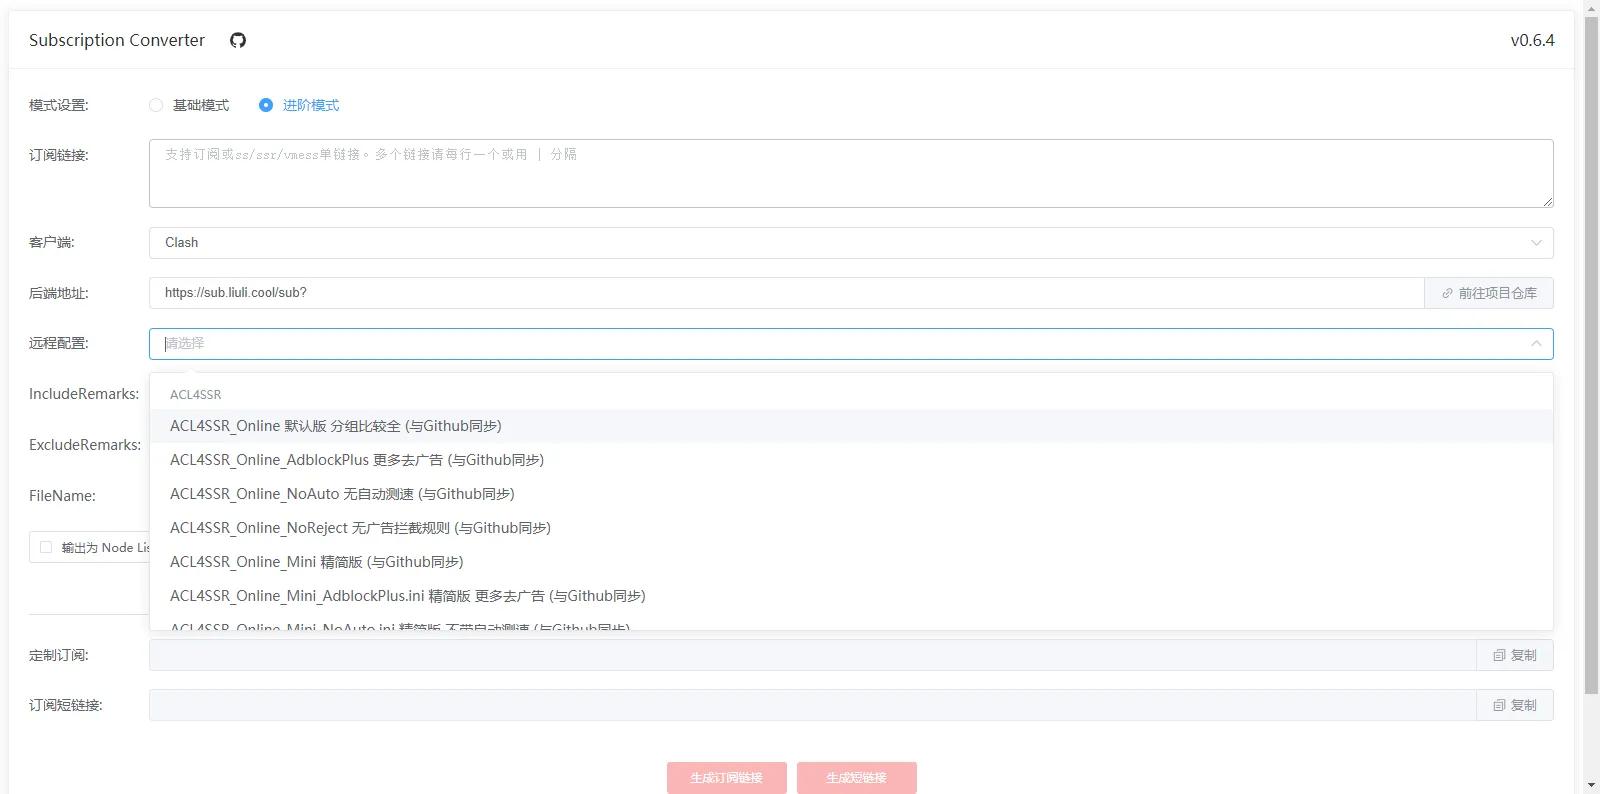Choose ACL4SSR_Online_Mini 精简版 option
Viewport: 1600px width, 794px height.
[851, 562]
